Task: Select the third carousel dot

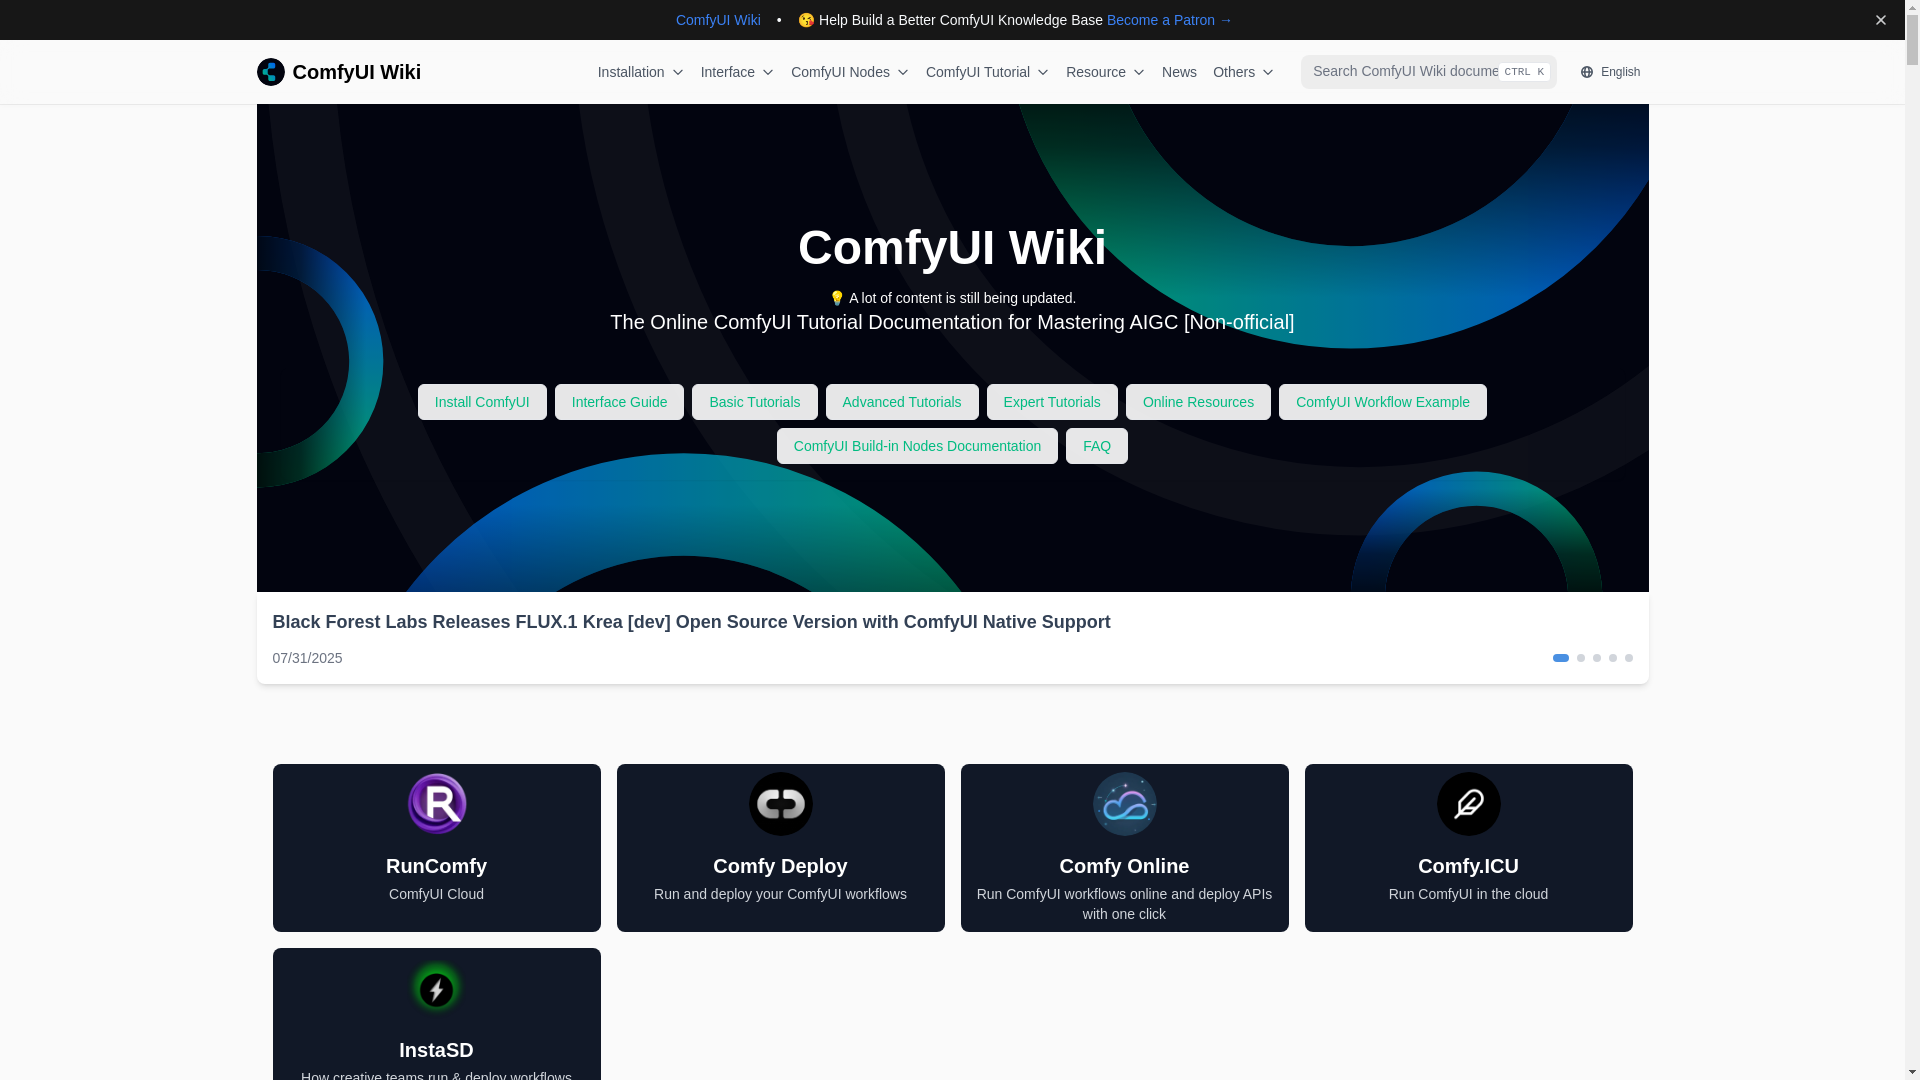Action: [1596, 658]
